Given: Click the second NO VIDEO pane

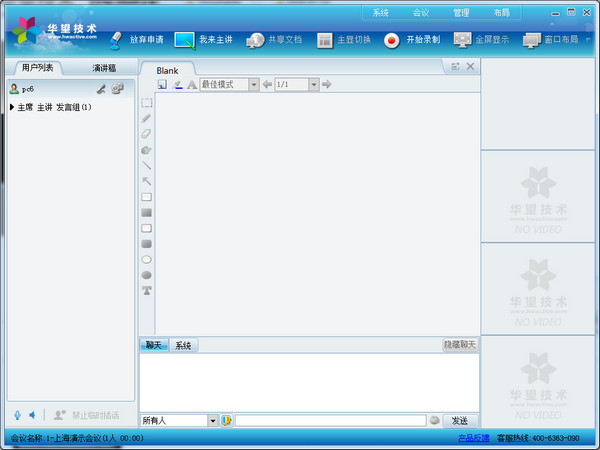Looking at the screenshot, I should 538,289.
